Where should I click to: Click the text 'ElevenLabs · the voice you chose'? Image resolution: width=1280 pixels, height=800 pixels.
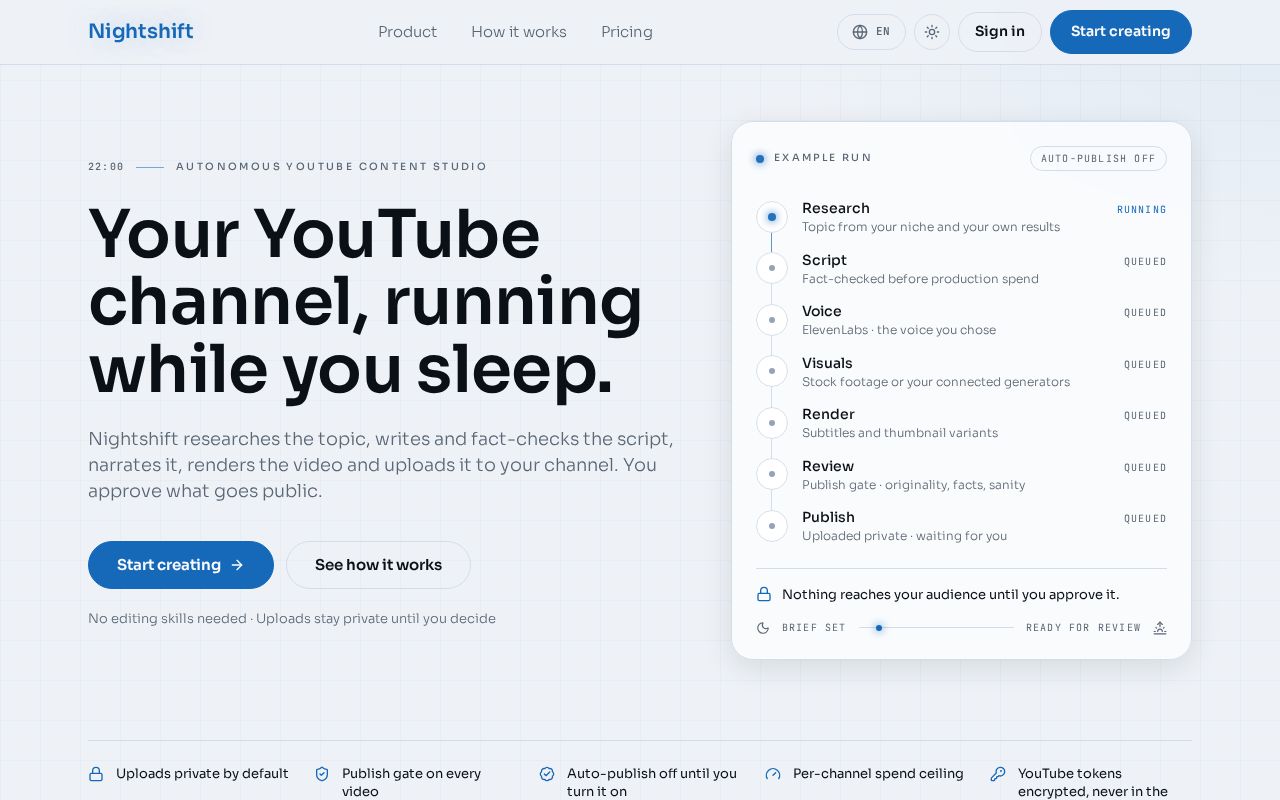(899, 330)
